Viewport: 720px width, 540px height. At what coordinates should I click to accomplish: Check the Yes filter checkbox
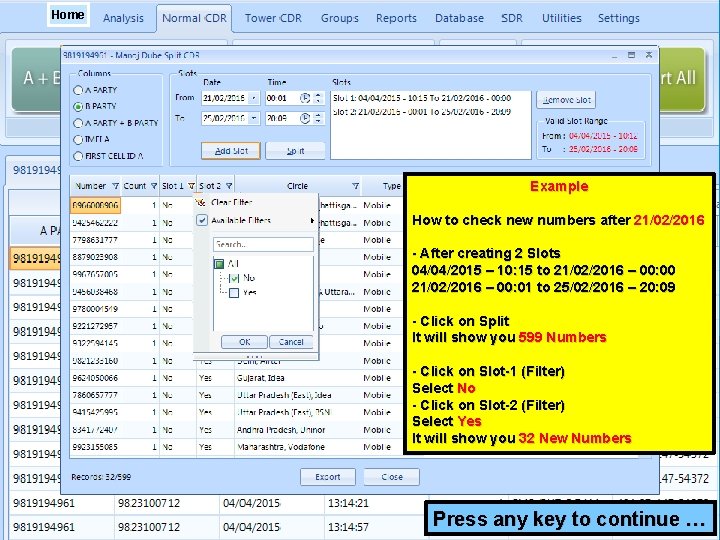[x=234, y=292]
